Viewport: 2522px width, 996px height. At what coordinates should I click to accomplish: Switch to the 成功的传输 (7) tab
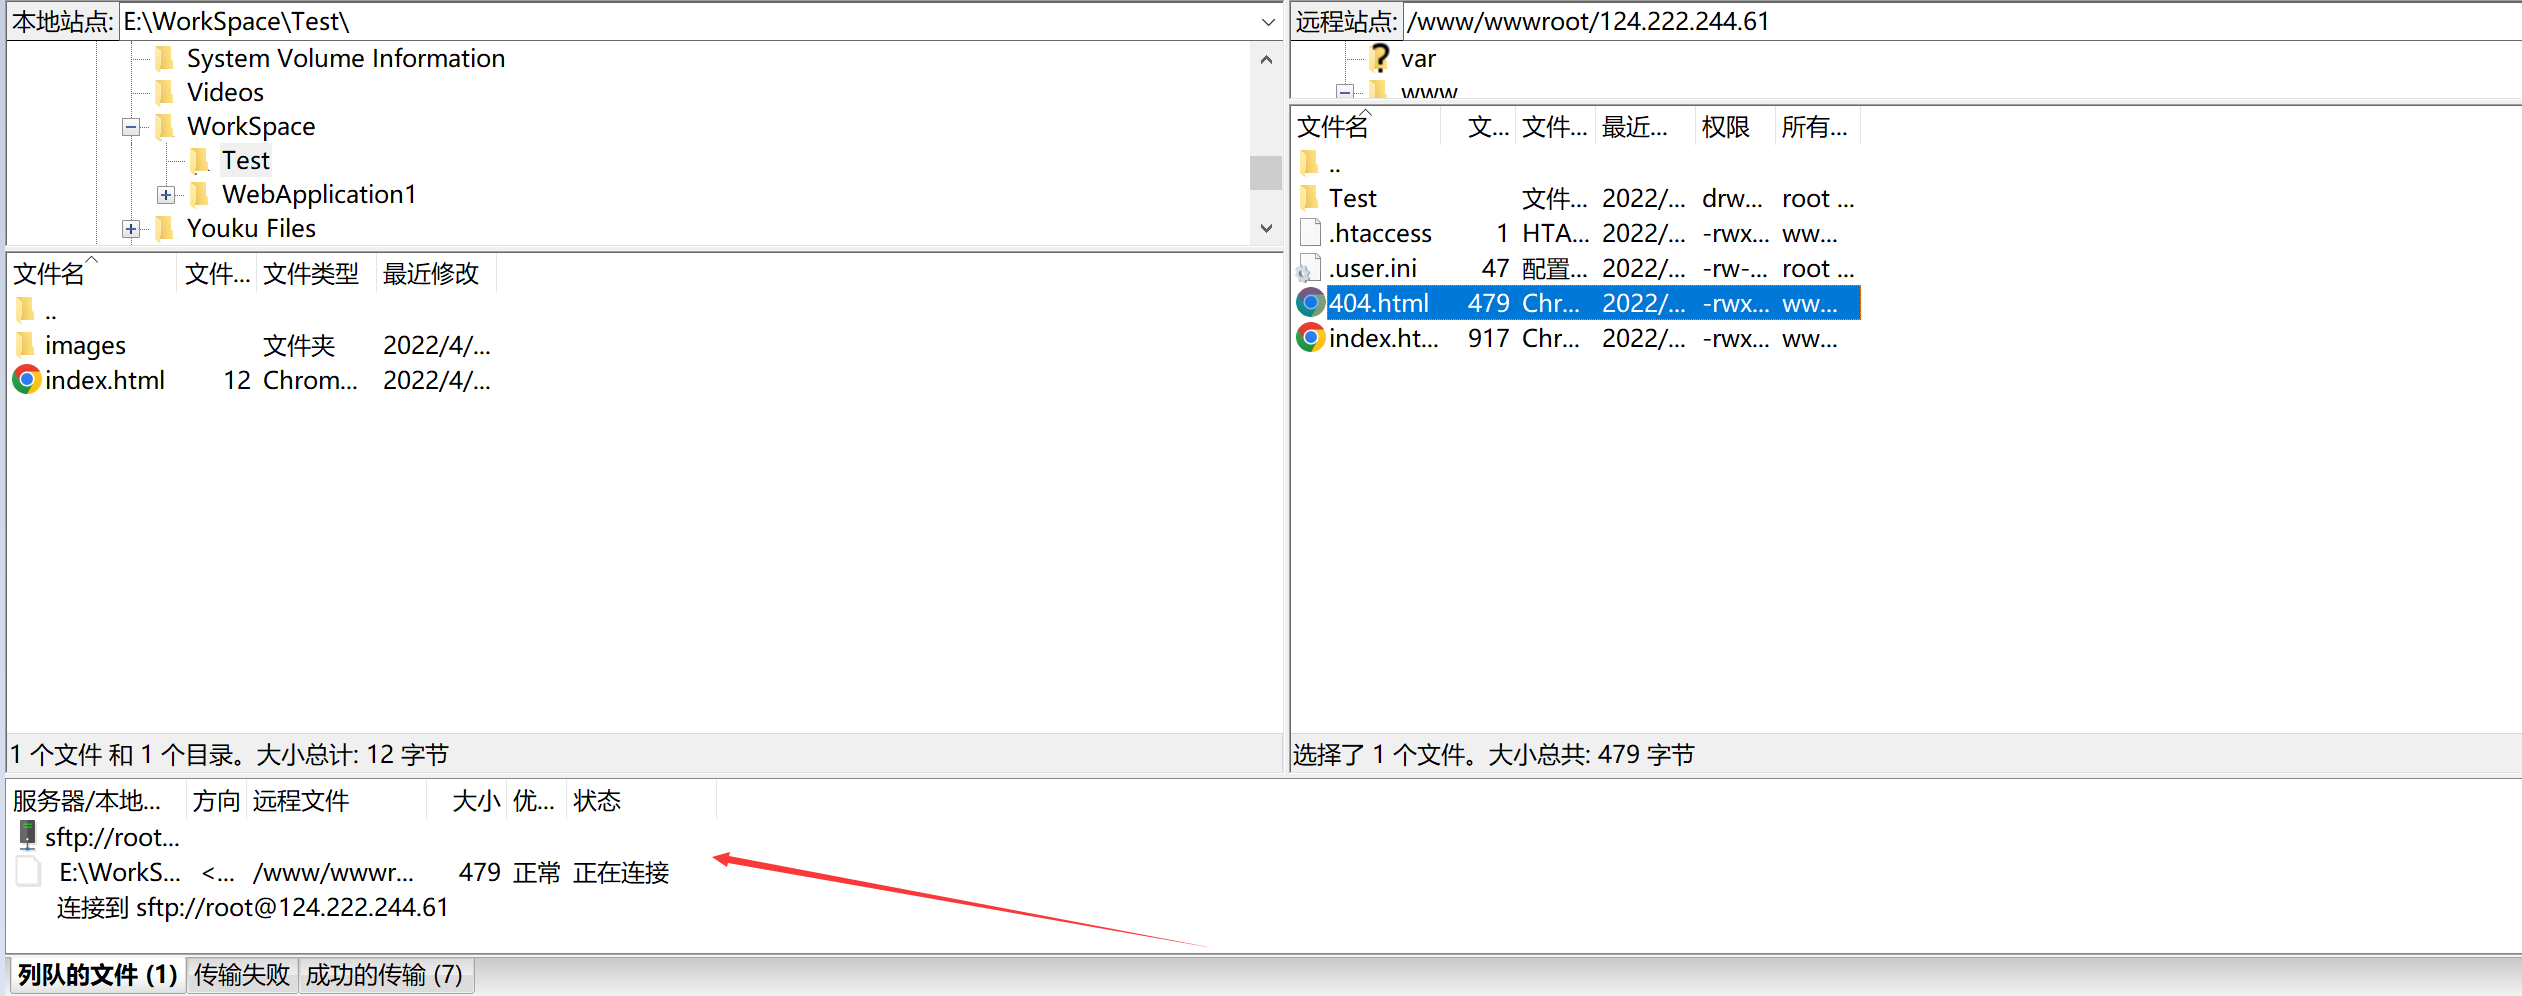click(384, 975)
